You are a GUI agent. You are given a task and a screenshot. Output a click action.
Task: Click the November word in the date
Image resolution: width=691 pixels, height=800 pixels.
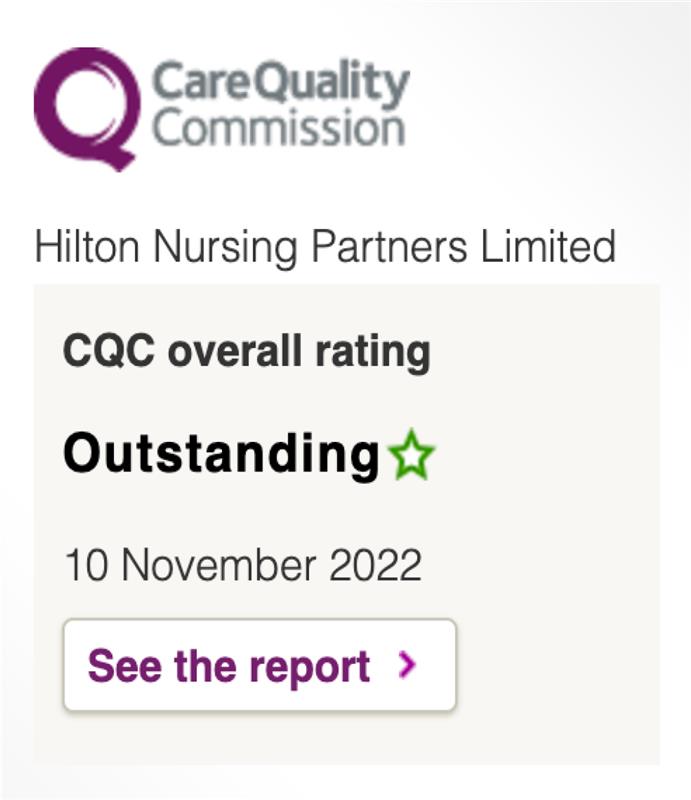pyautogui.click(x=218, y=565)
